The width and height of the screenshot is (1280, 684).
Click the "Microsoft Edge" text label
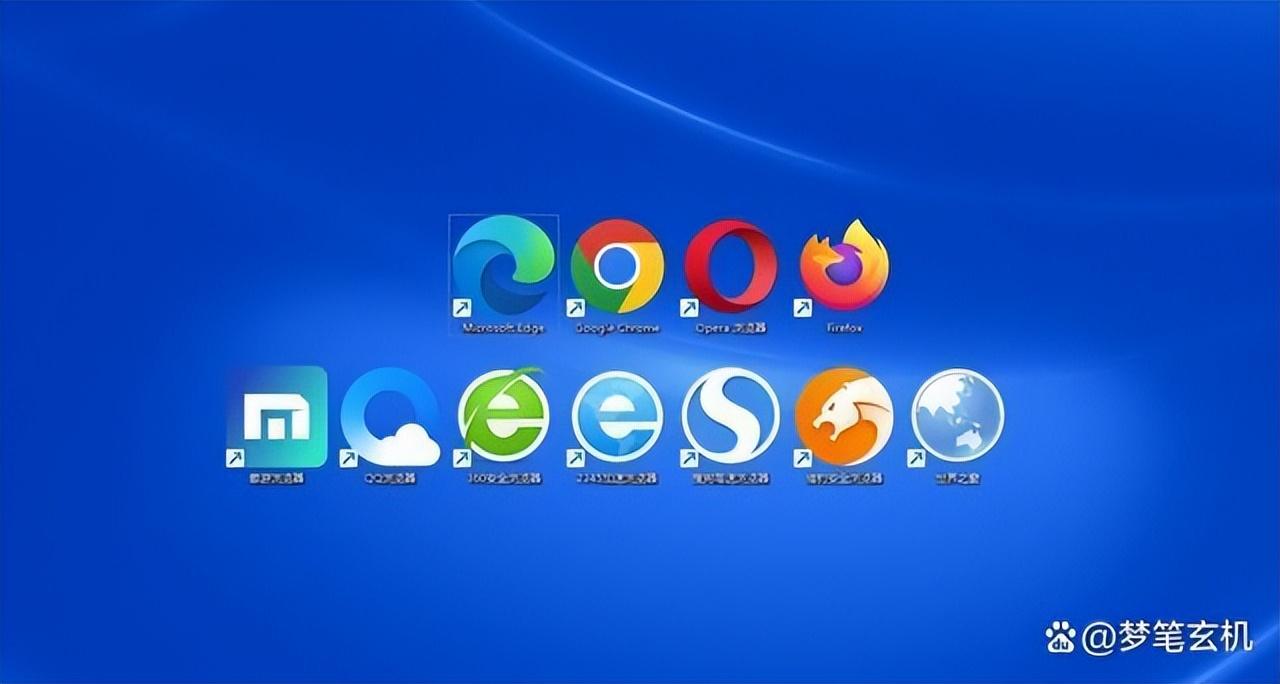point(503,327)
